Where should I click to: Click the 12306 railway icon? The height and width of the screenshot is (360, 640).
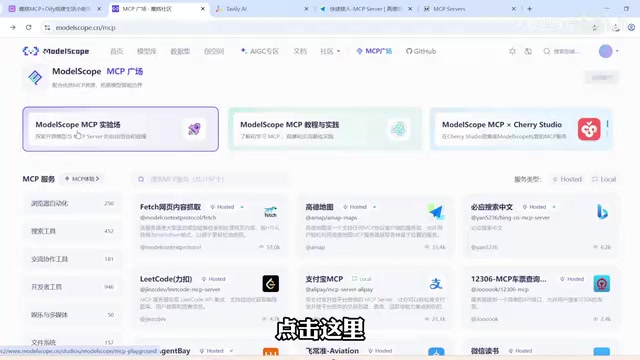click(x=602, y=284)
